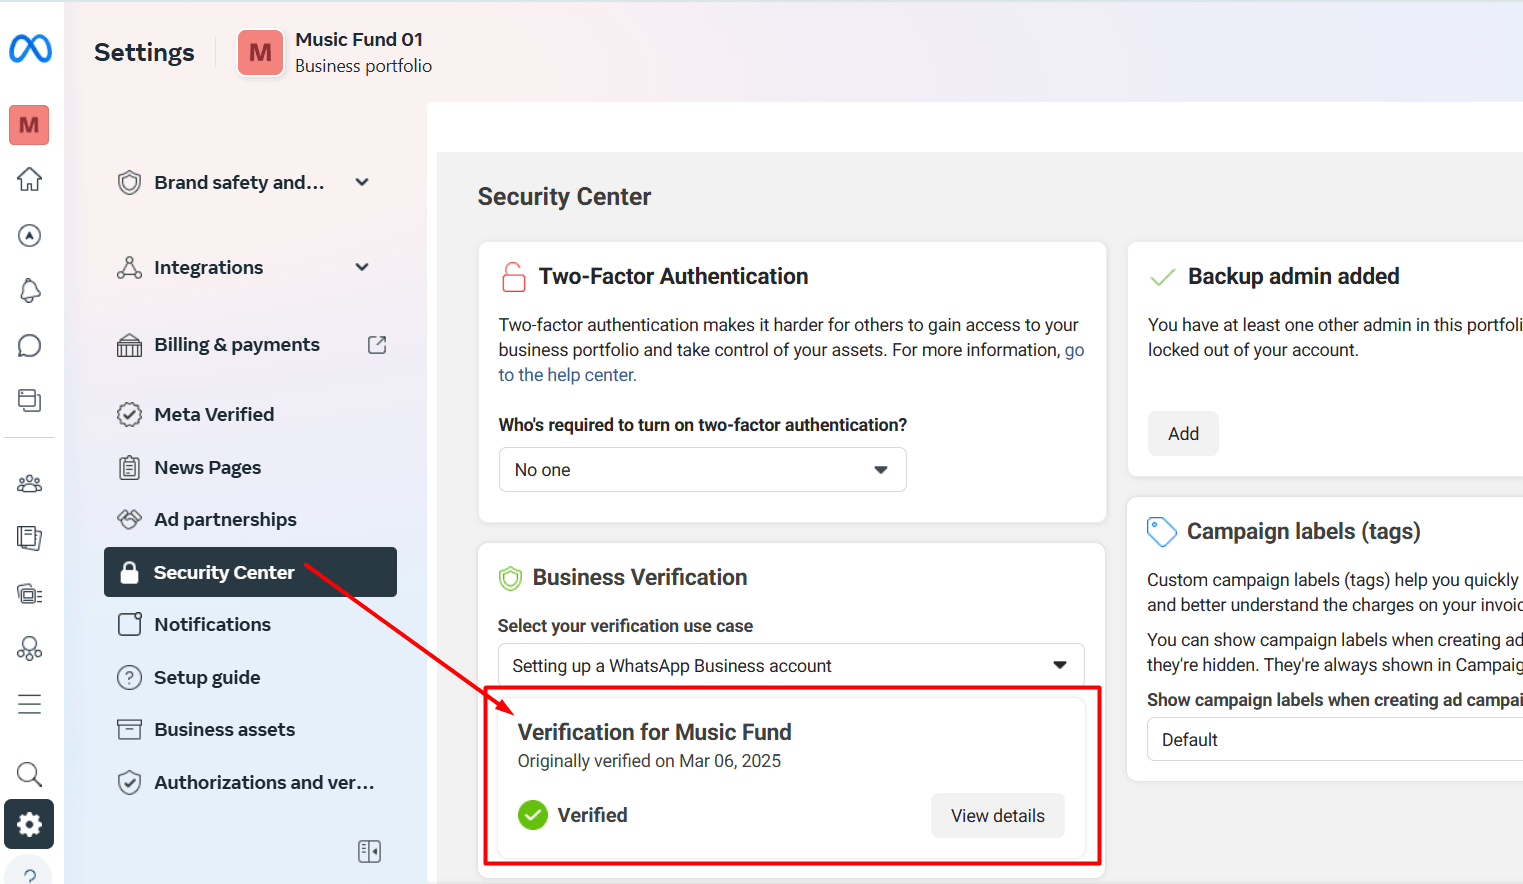Open the chat bubble inbox icon
The width and height of the screenshot is (1523, 884).
point(30,346)
